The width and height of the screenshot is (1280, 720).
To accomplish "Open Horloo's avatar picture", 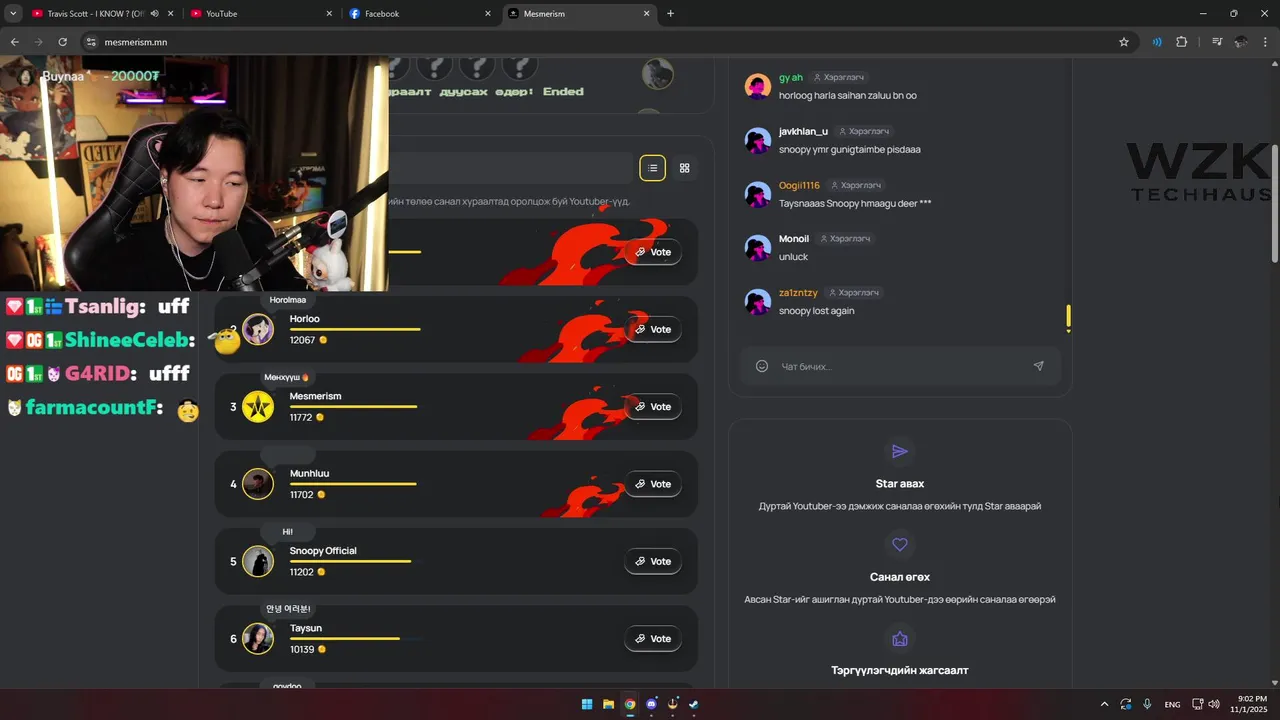I will tap(258, 329).
